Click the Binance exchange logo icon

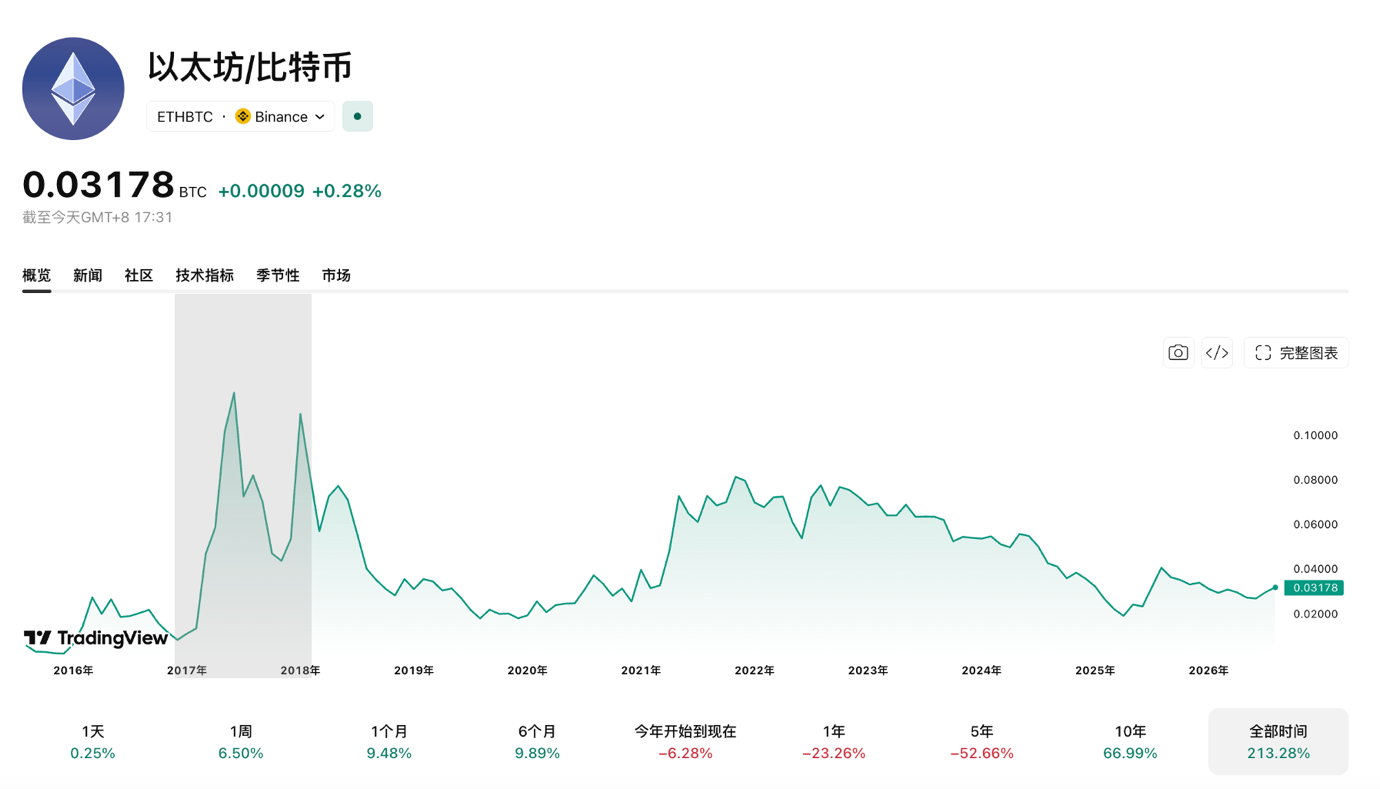click(243, 117)
